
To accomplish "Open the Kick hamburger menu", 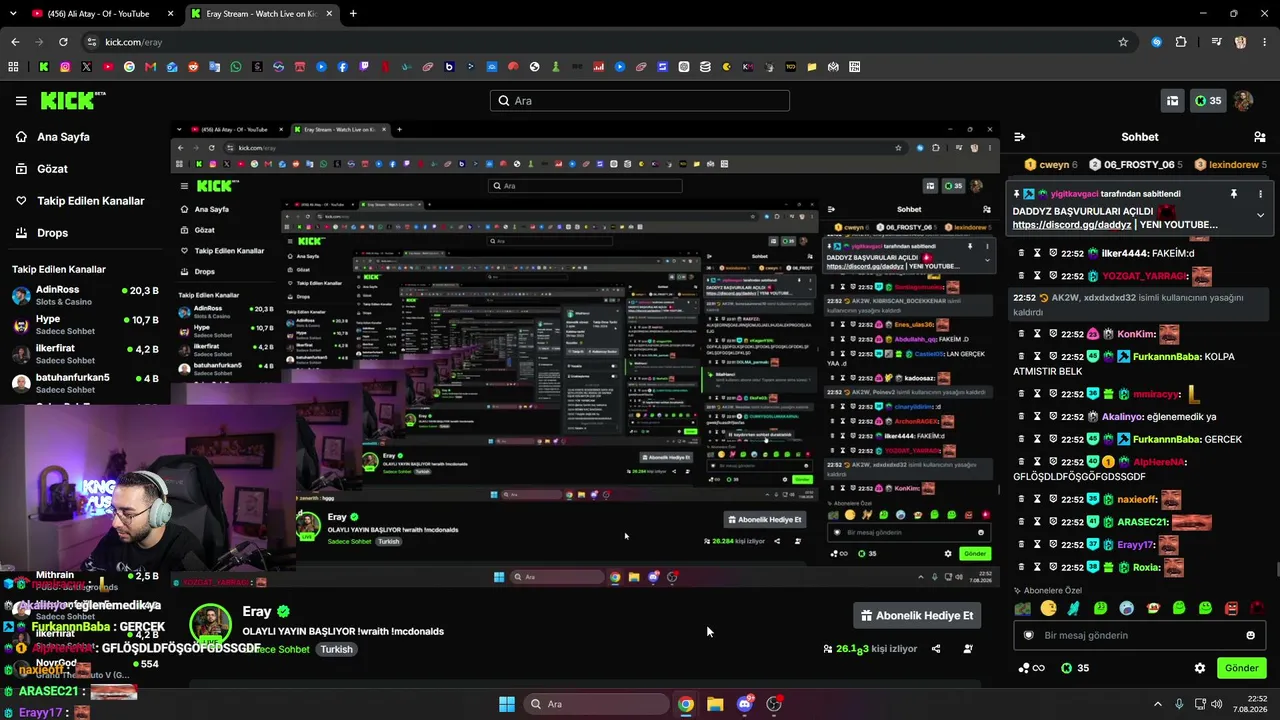I will pos(21,101).
